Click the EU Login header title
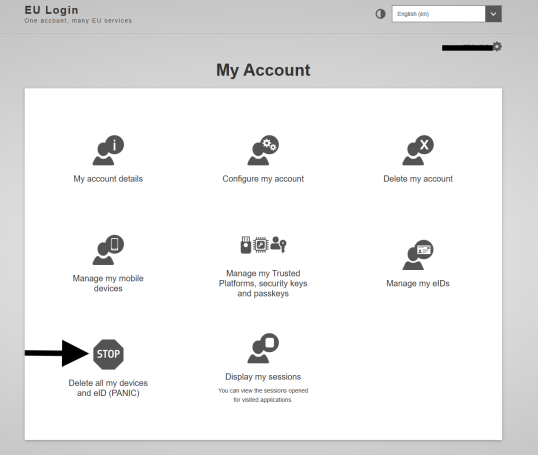538x455 pixels. tap(51, 10)
